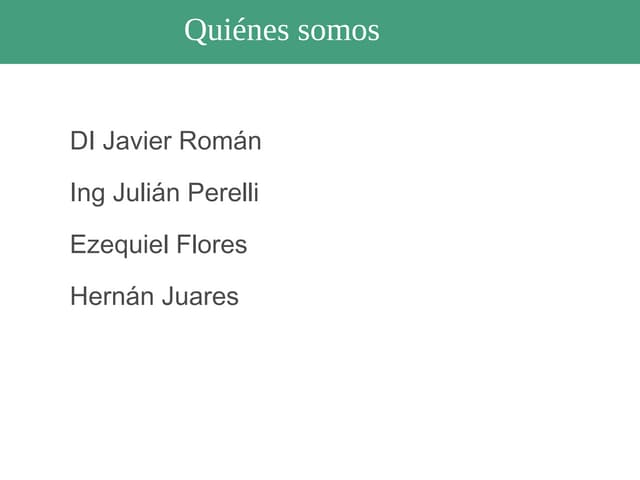Click the surname "Flores"

tap(211, 245)
